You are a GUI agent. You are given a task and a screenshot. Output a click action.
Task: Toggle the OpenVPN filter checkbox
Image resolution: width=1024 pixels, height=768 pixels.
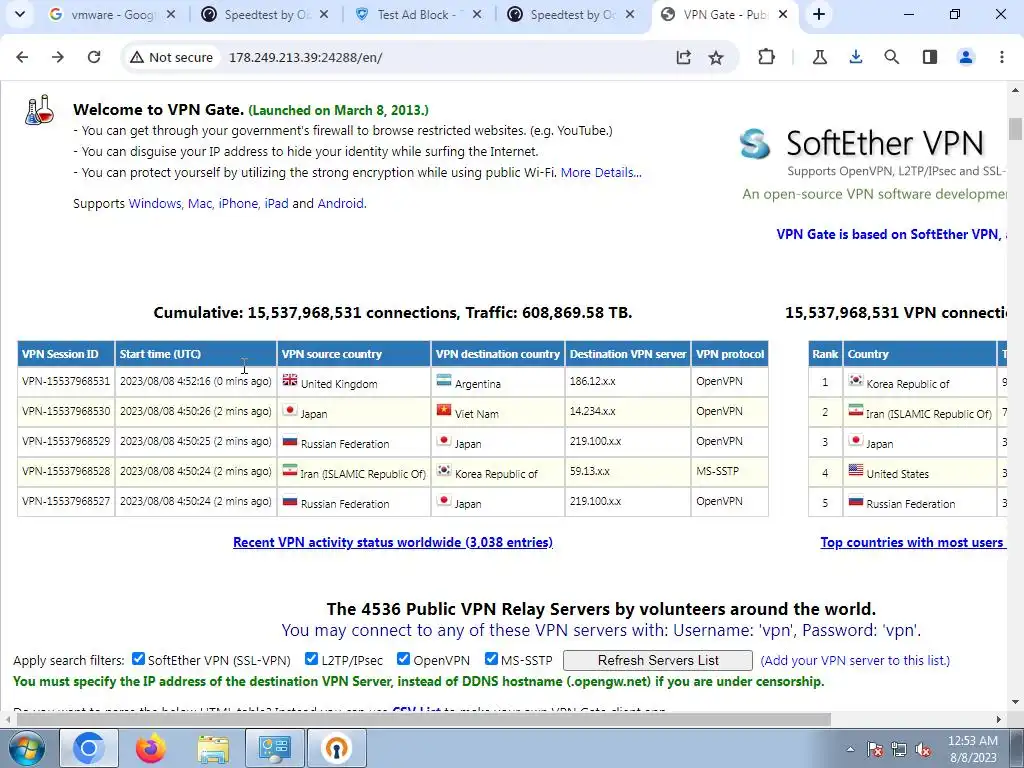point(404,659)
